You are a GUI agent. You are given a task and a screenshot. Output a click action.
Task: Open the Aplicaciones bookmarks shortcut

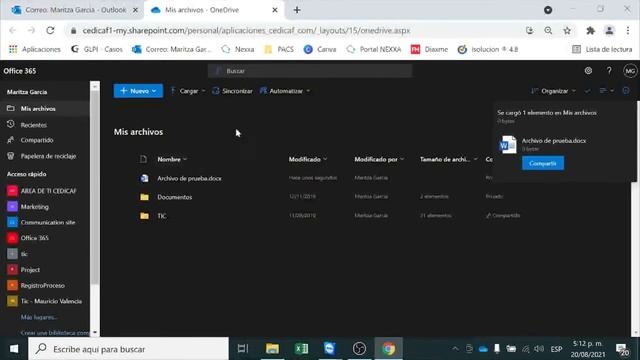[x=35, y=49]
